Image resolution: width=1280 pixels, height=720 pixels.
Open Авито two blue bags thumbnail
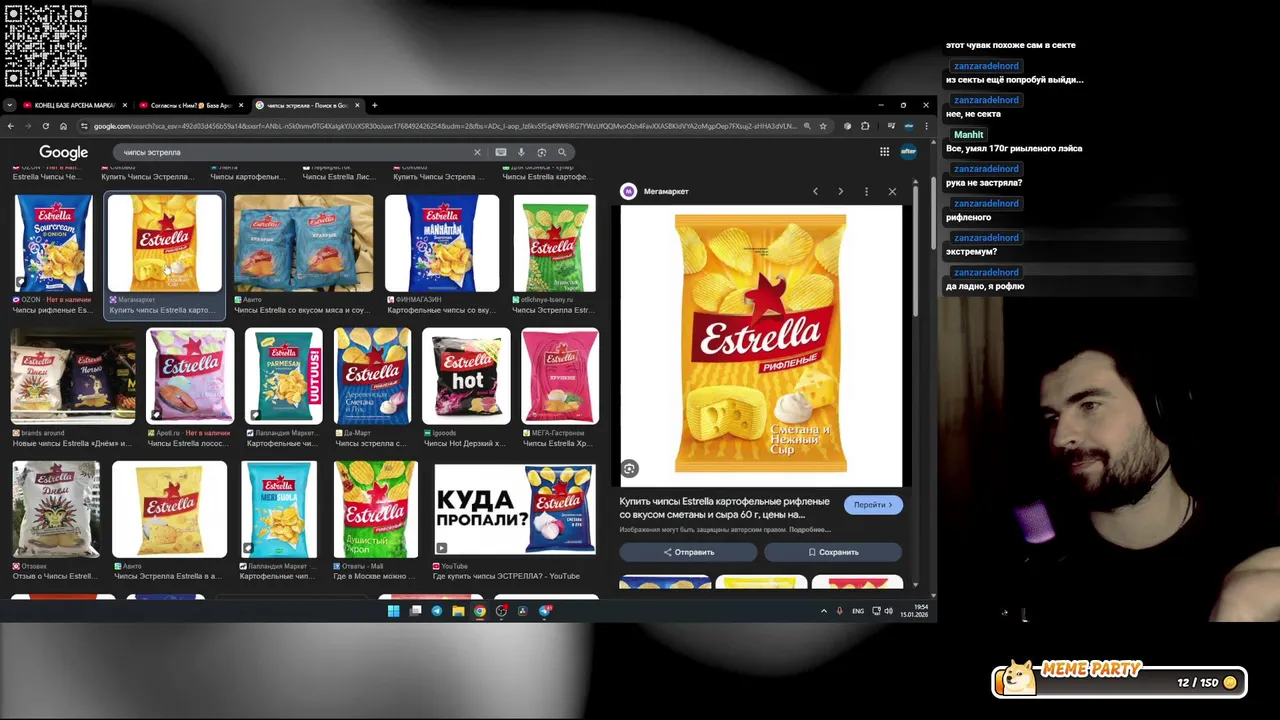tap(303, 243)
